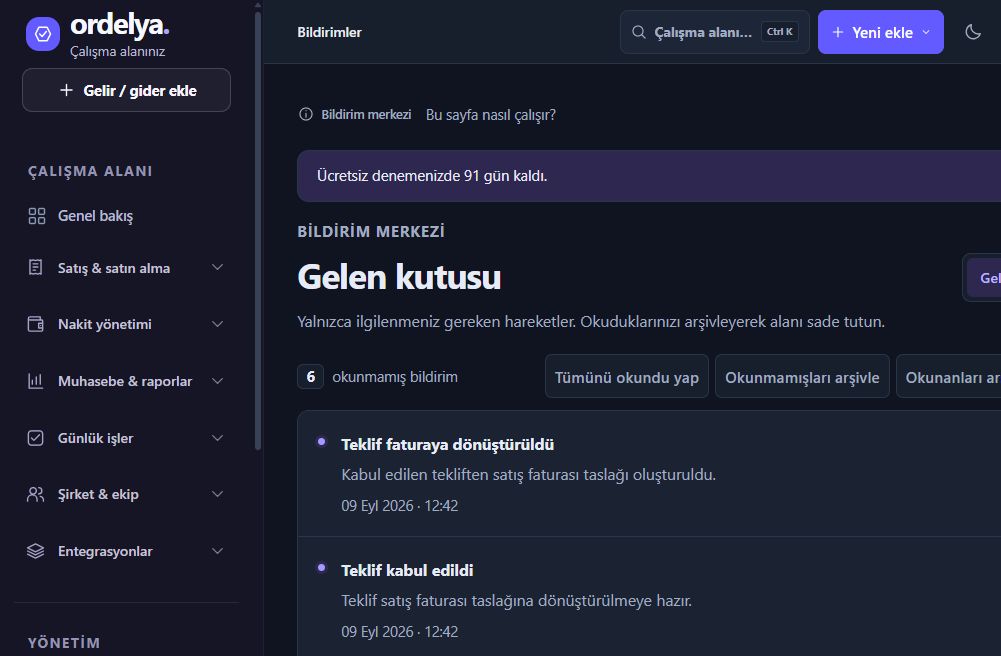Expand the Günlük işler chevron

[218, 438]
